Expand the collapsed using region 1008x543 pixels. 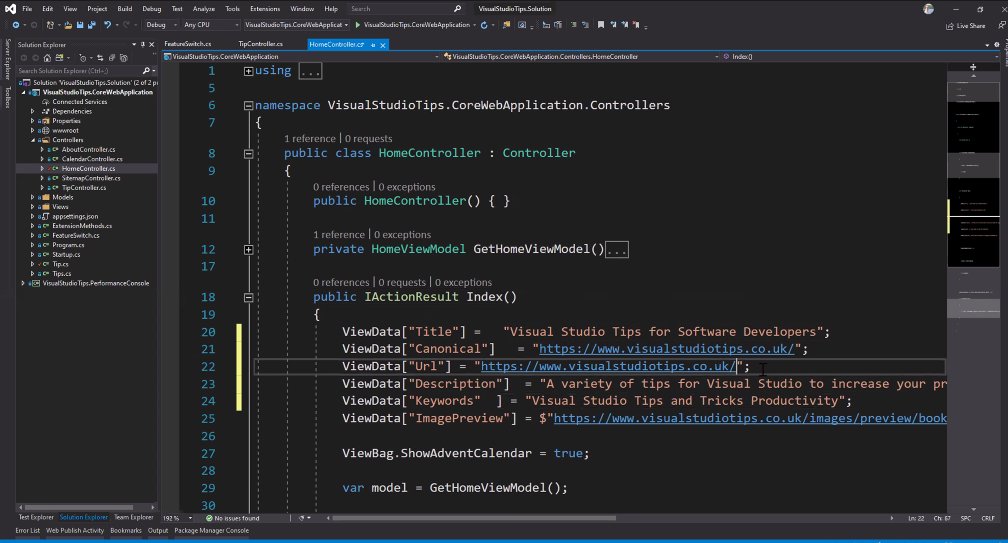coord(248,71)
